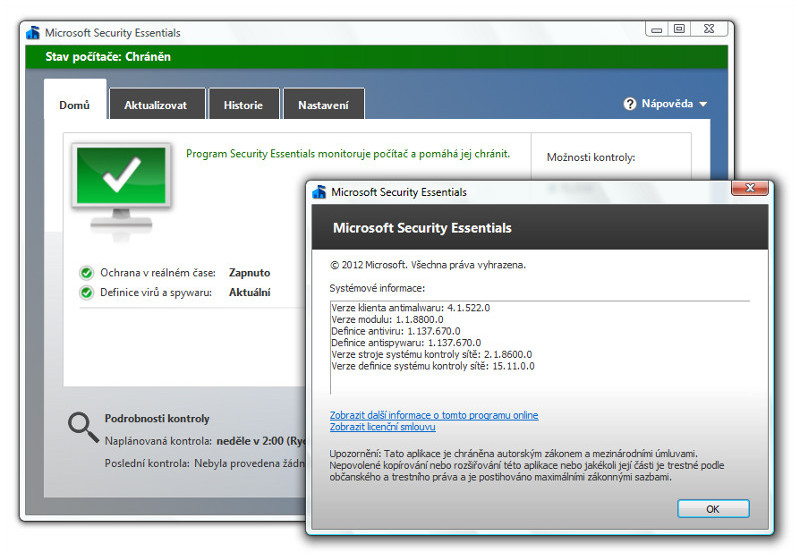Click the Podrobnosti kontroly heading
800x560 pixels.
(157, 419)
